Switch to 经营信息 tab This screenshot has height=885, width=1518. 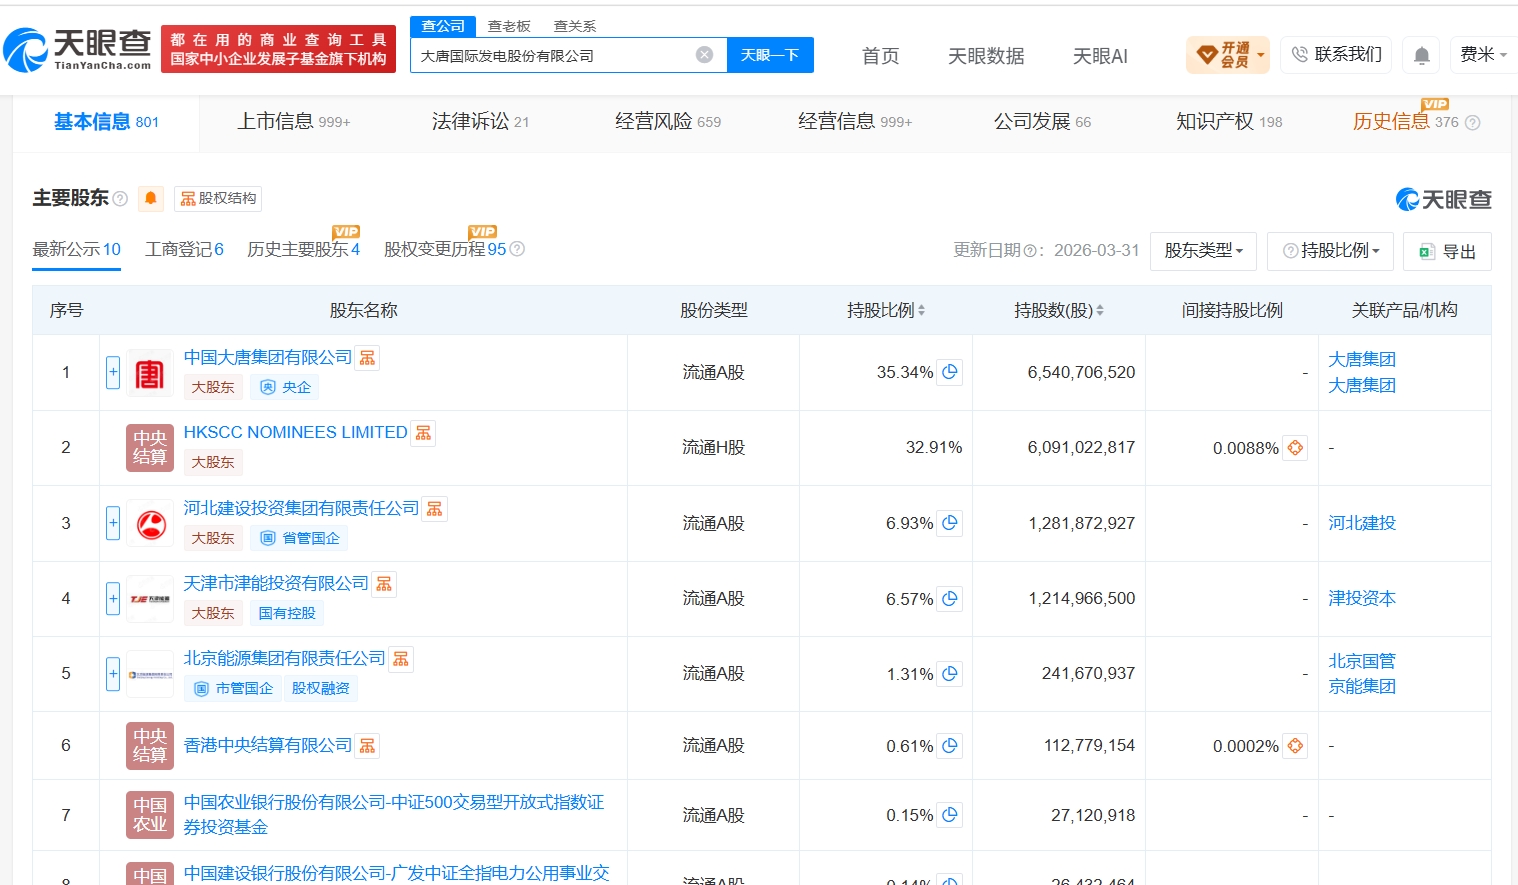tap(854, 122)
